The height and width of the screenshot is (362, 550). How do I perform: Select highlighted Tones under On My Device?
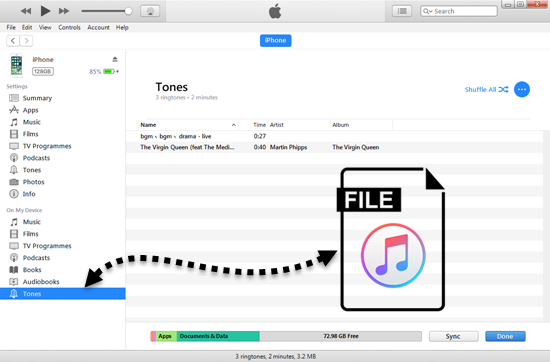point(62,294)
